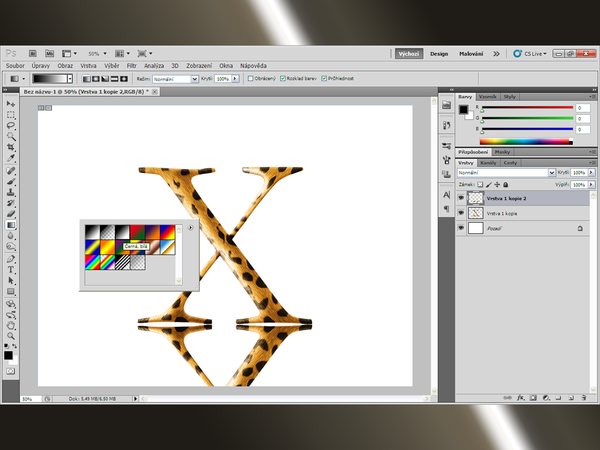This screenshot has width=600, height=450.
Task: Click the Malování workspace button
Action: (471, 53)
